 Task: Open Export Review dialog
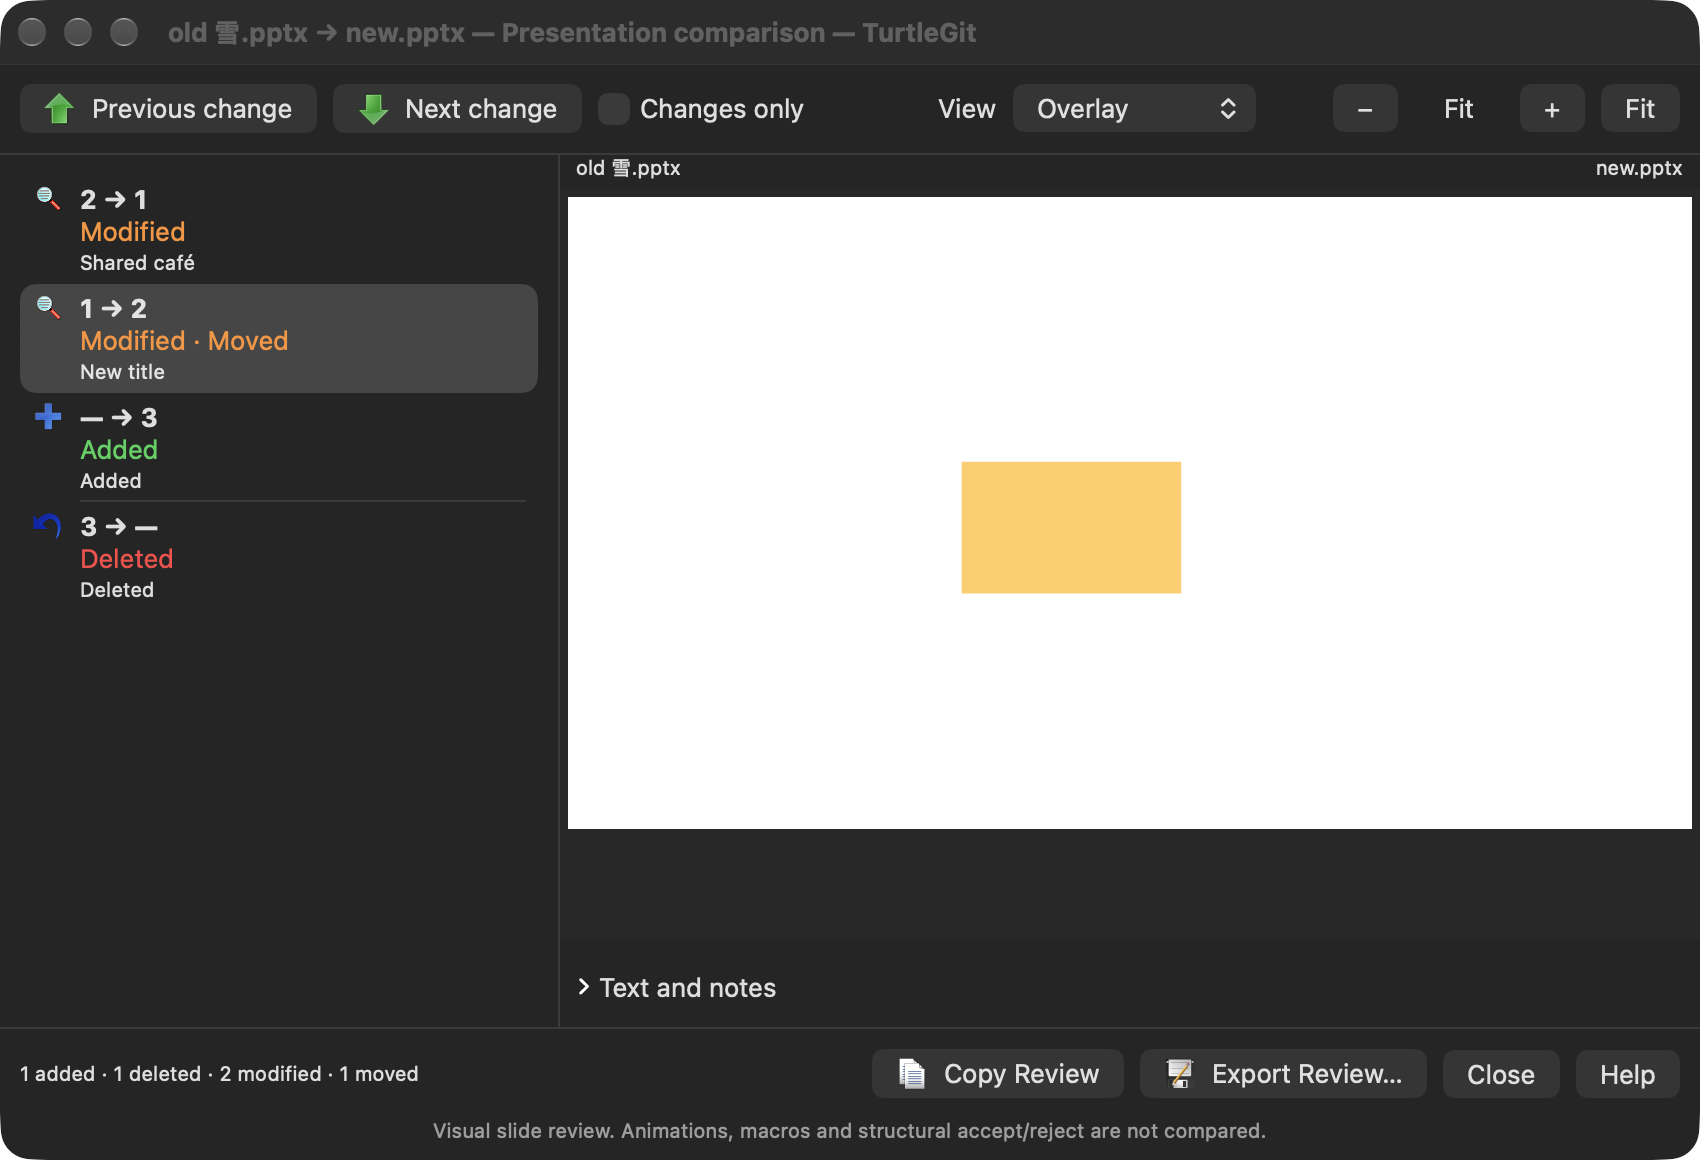tap(1283, 1074)
